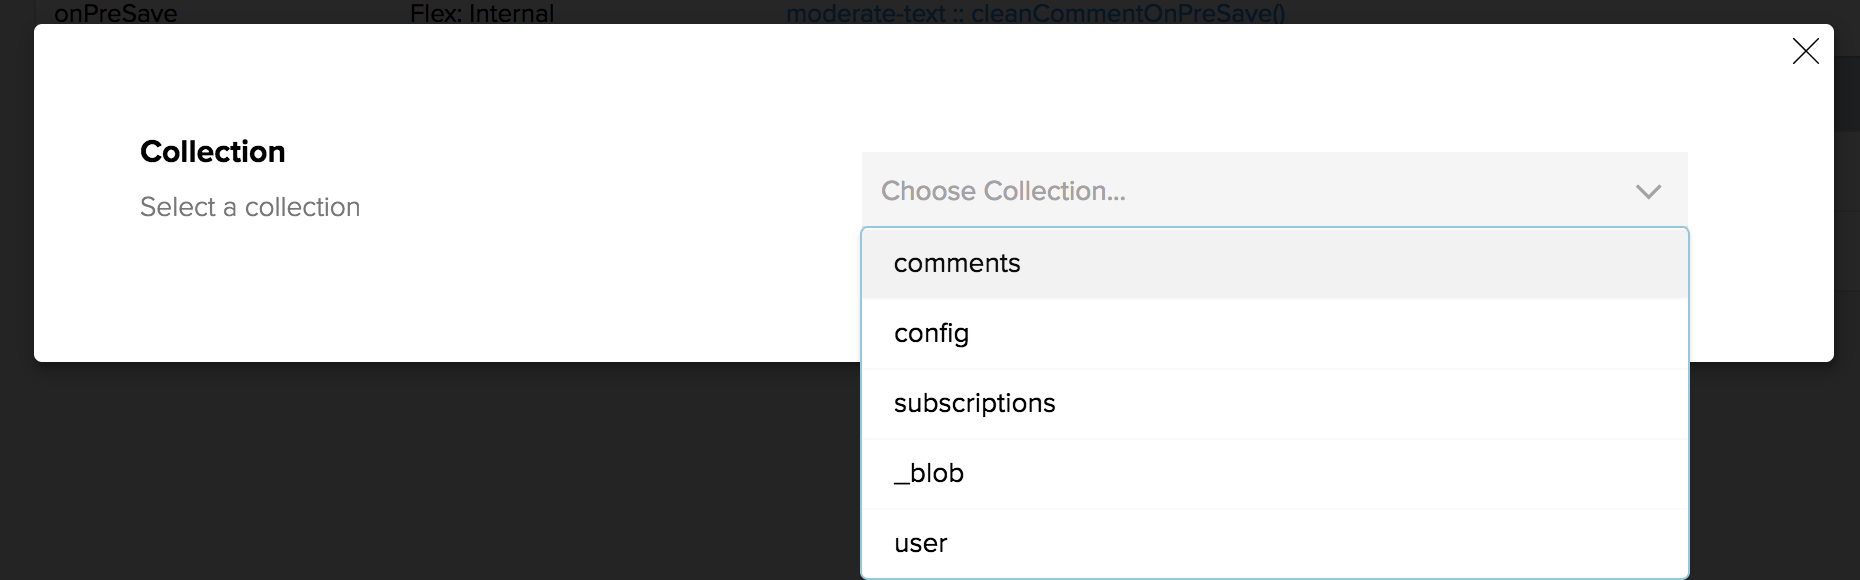Close the Collection dialog with the X icon
This screenshot has height=580, width=1860.
[1805, 51]
